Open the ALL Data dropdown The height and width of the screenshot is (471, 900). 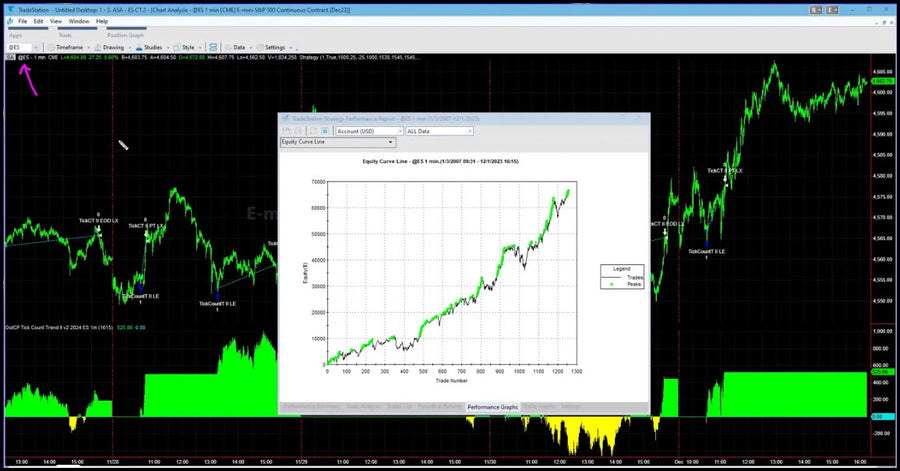(x=440, y=131)
